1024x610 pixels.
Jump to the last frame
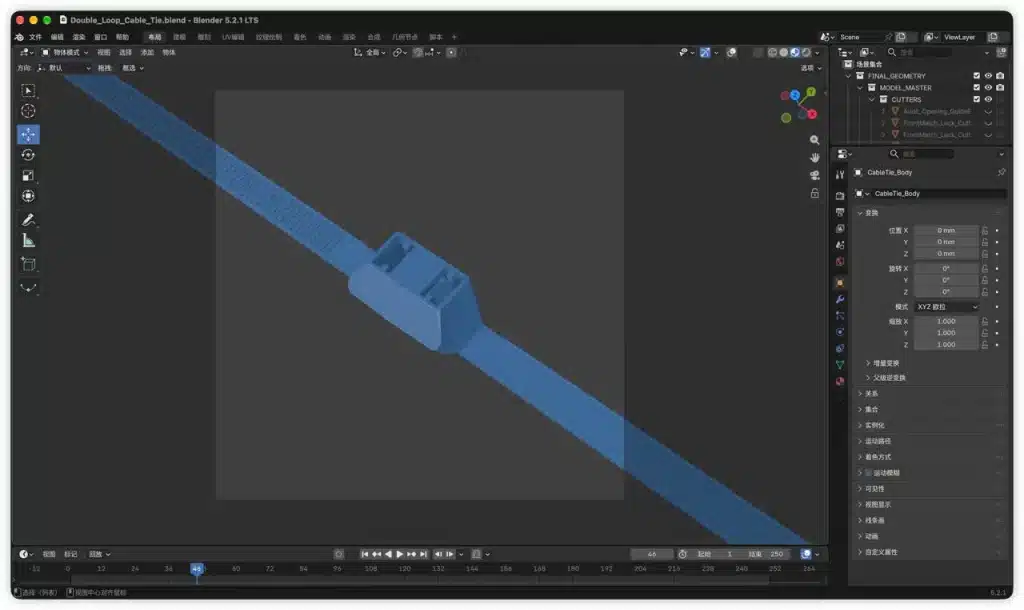coord(423,554)
